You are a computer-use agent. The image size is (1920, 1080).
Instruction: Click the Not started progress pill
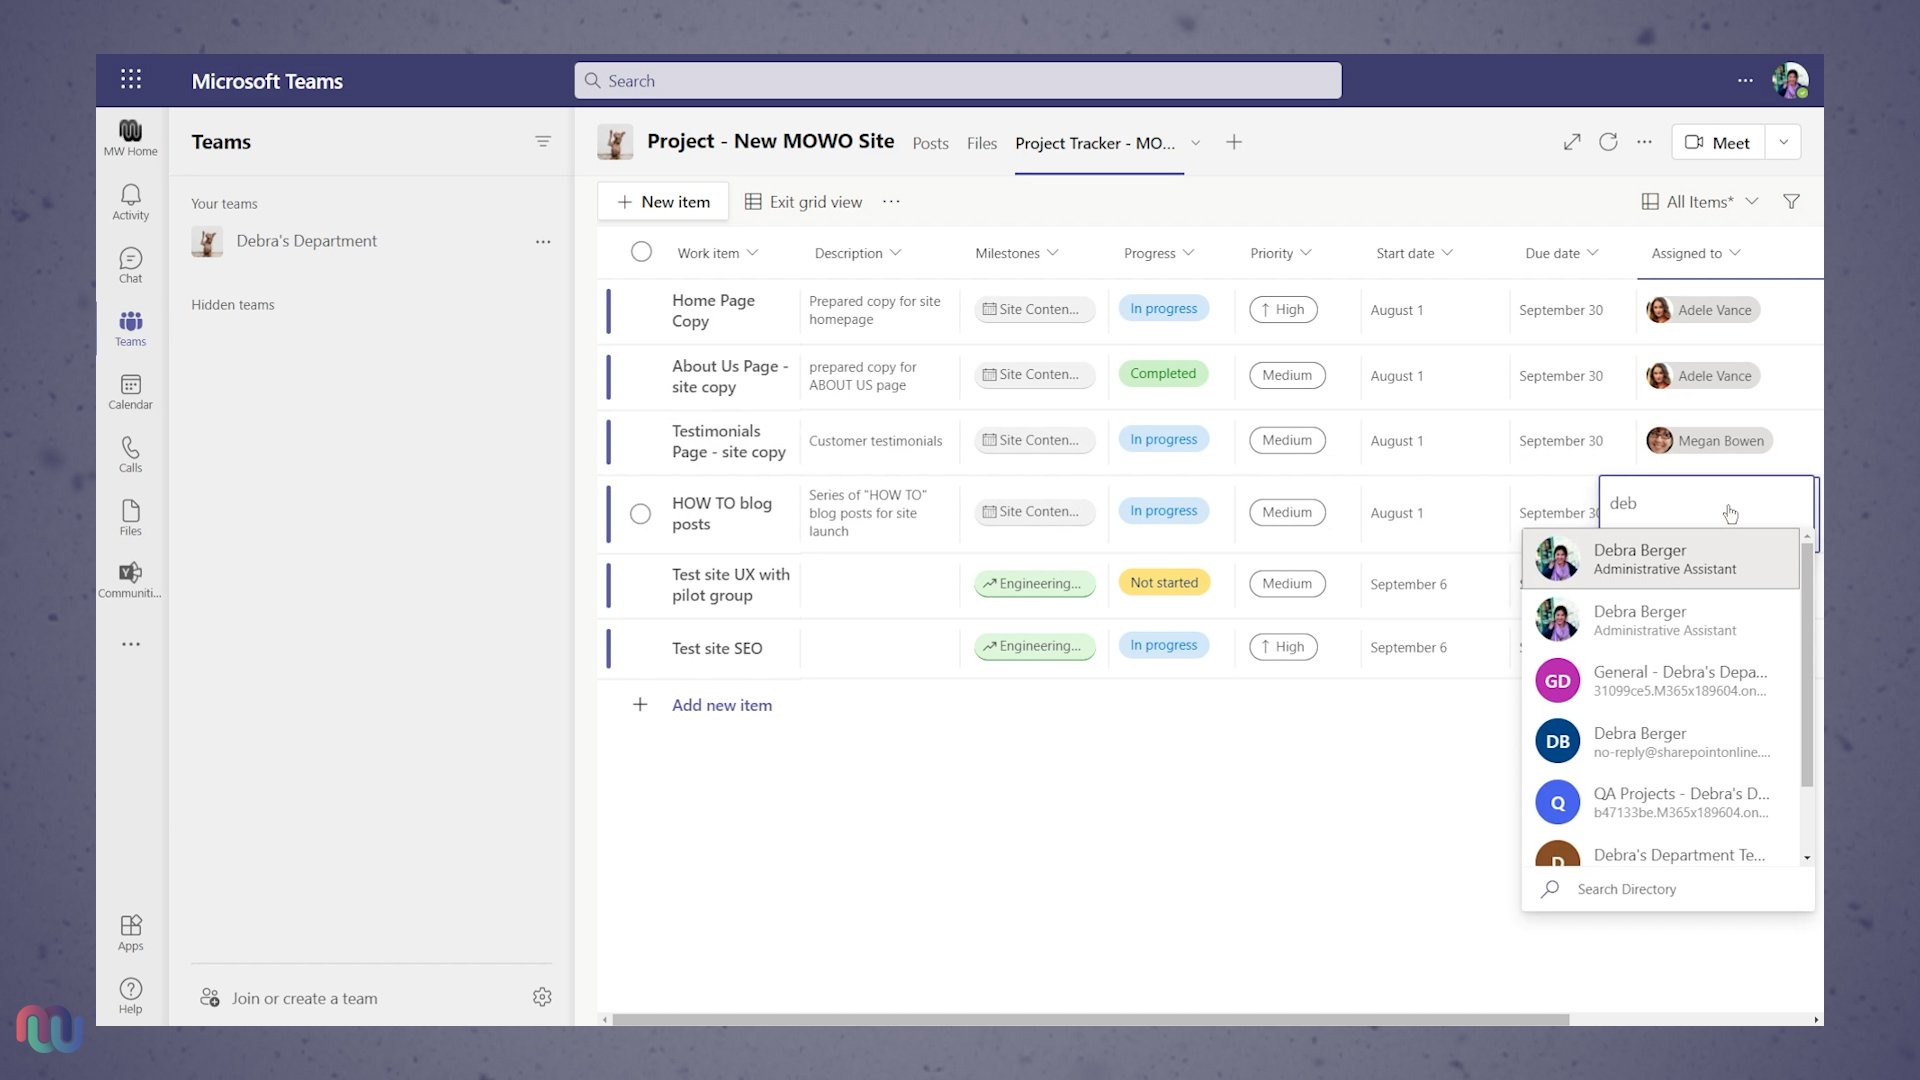[x=1164, y=583]
